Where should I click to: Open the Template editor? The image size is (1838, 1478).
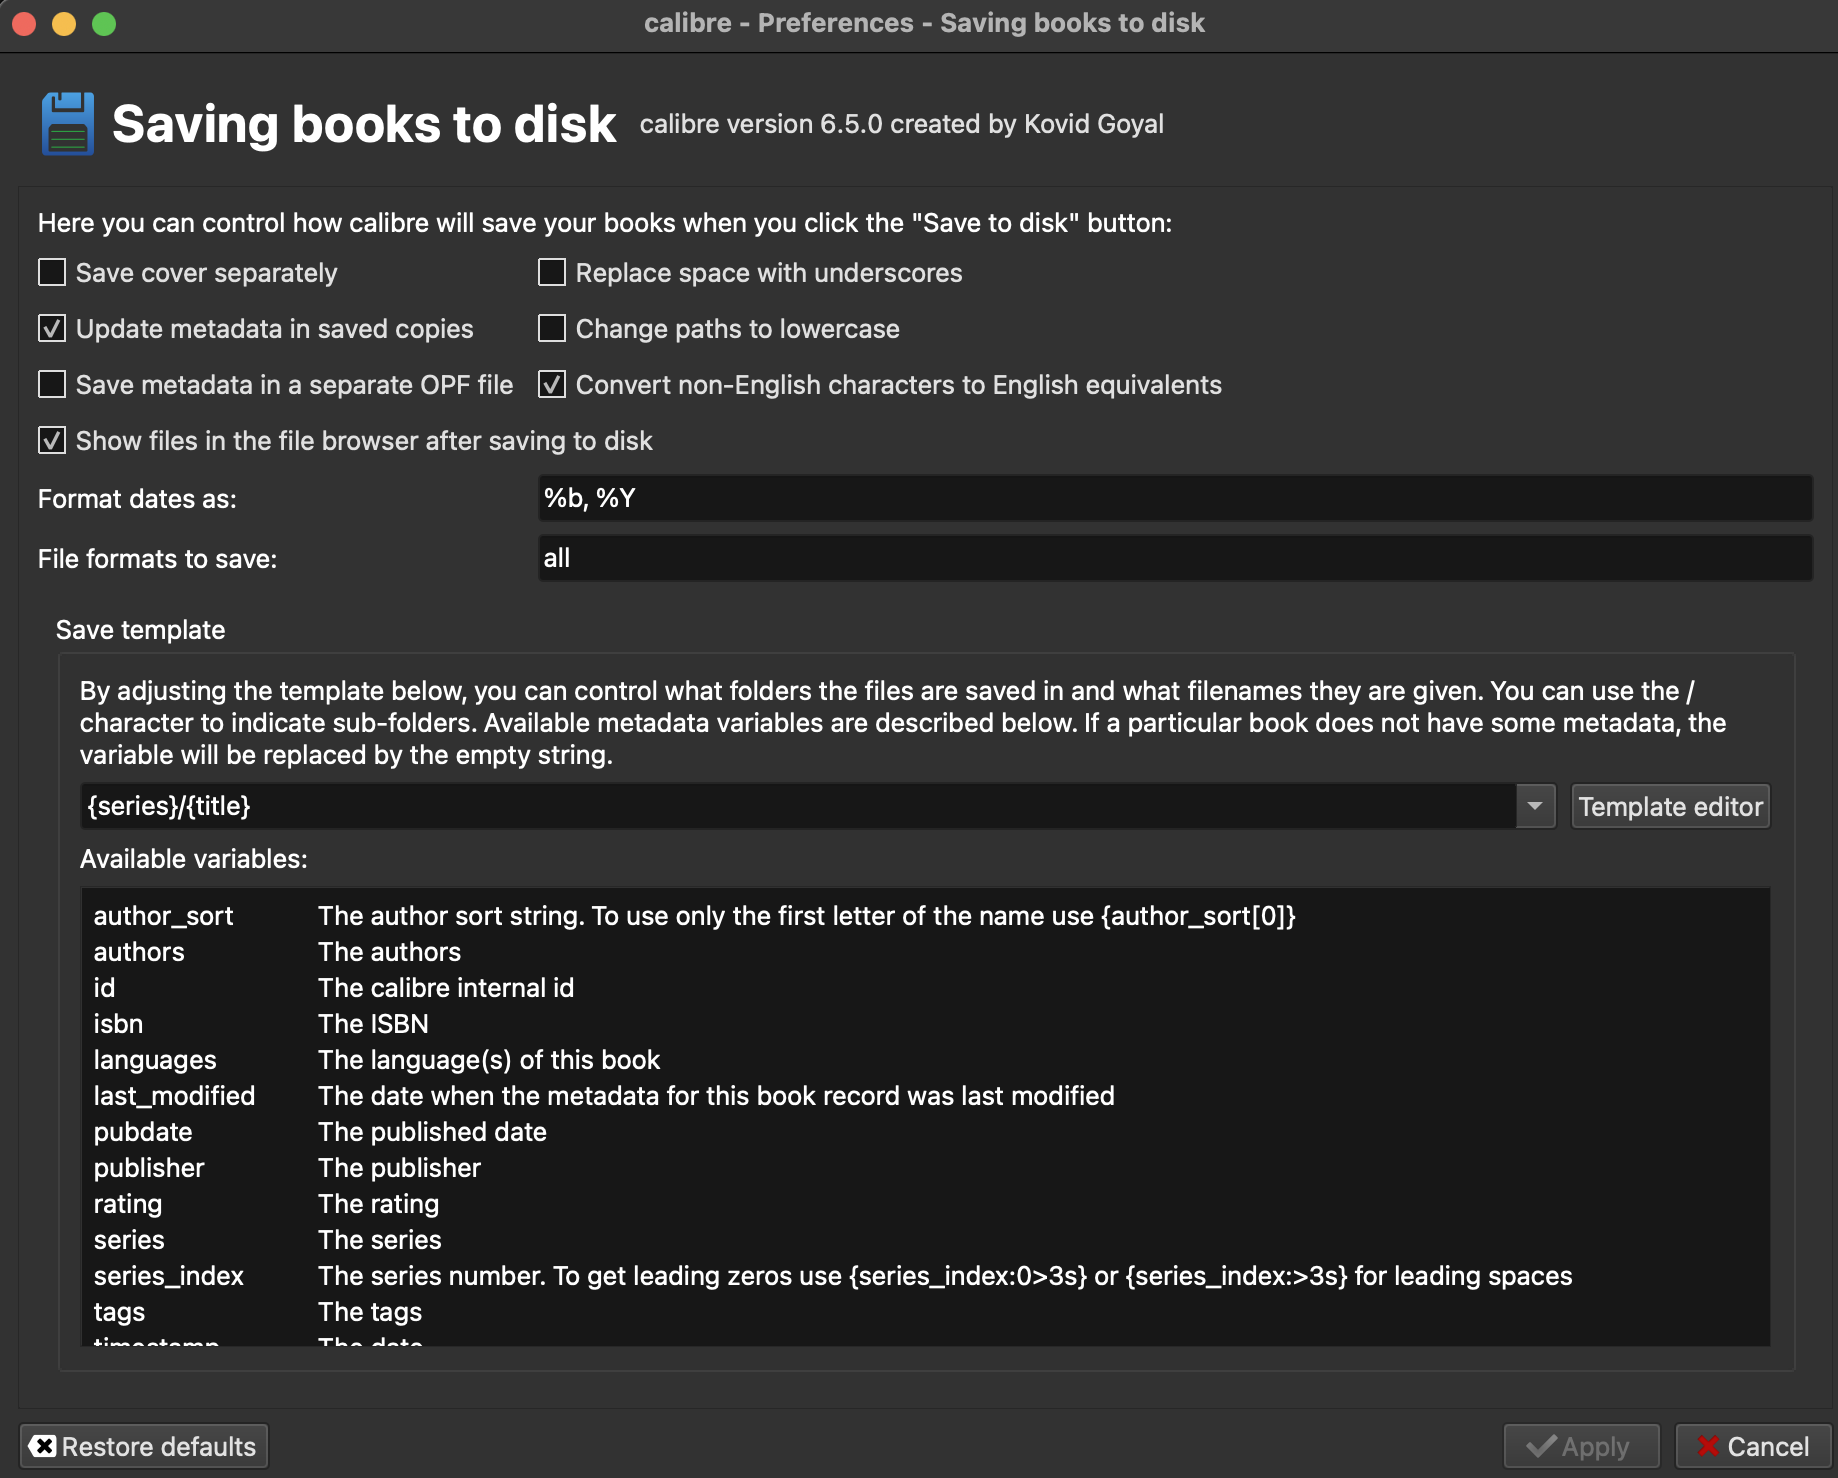coord(1670,806)
